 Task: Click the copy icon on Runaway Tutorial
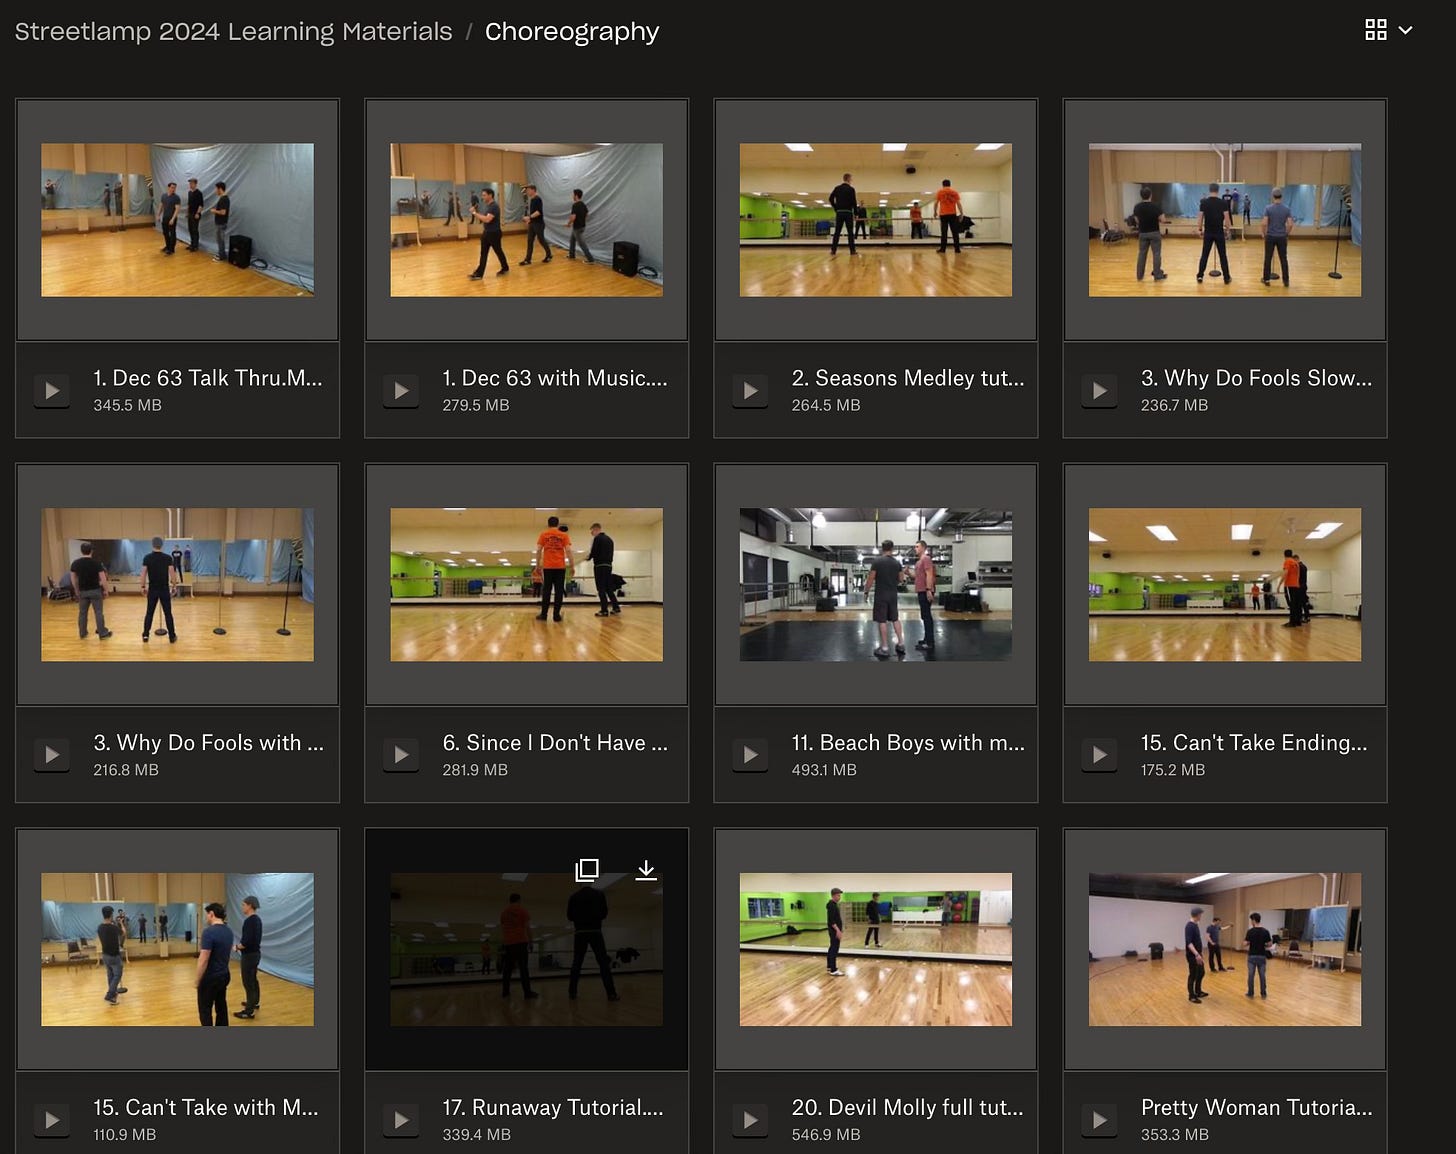tap(587, 869)
